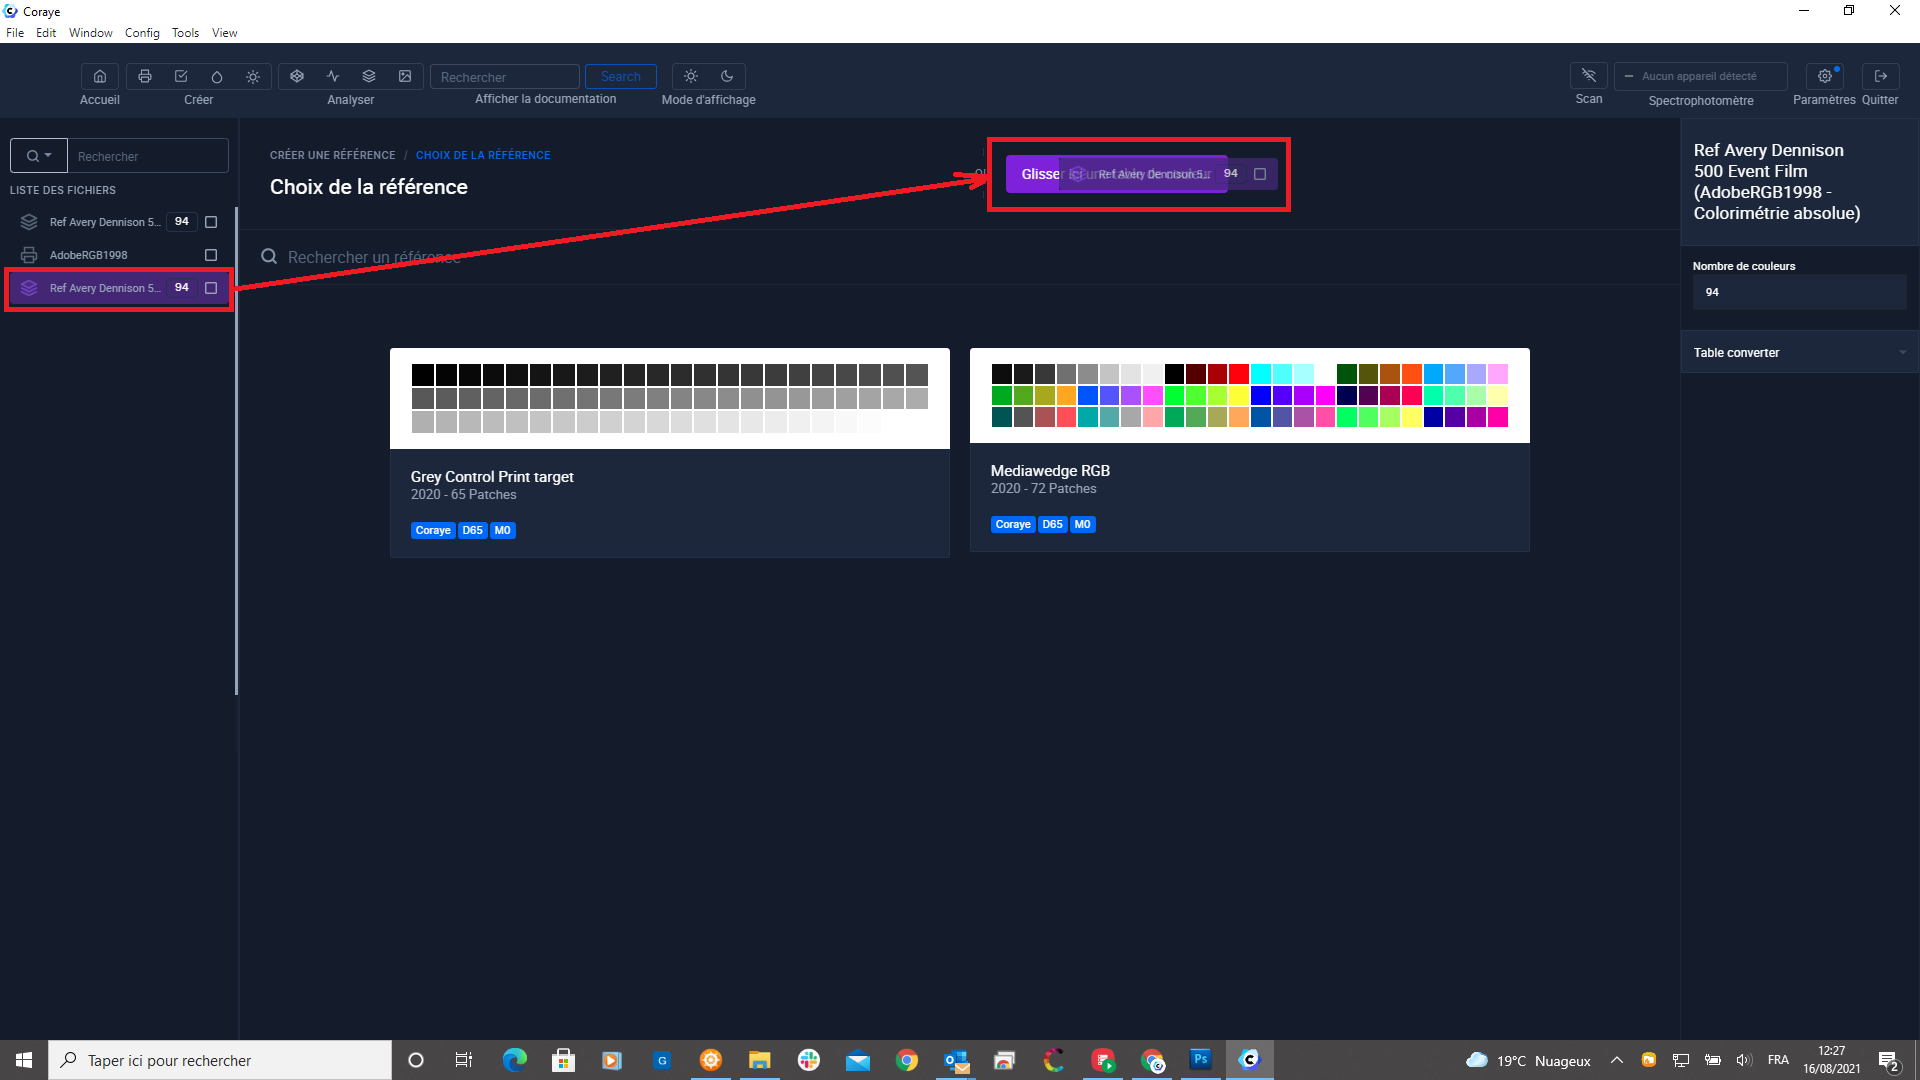Open the View menu

225,33
